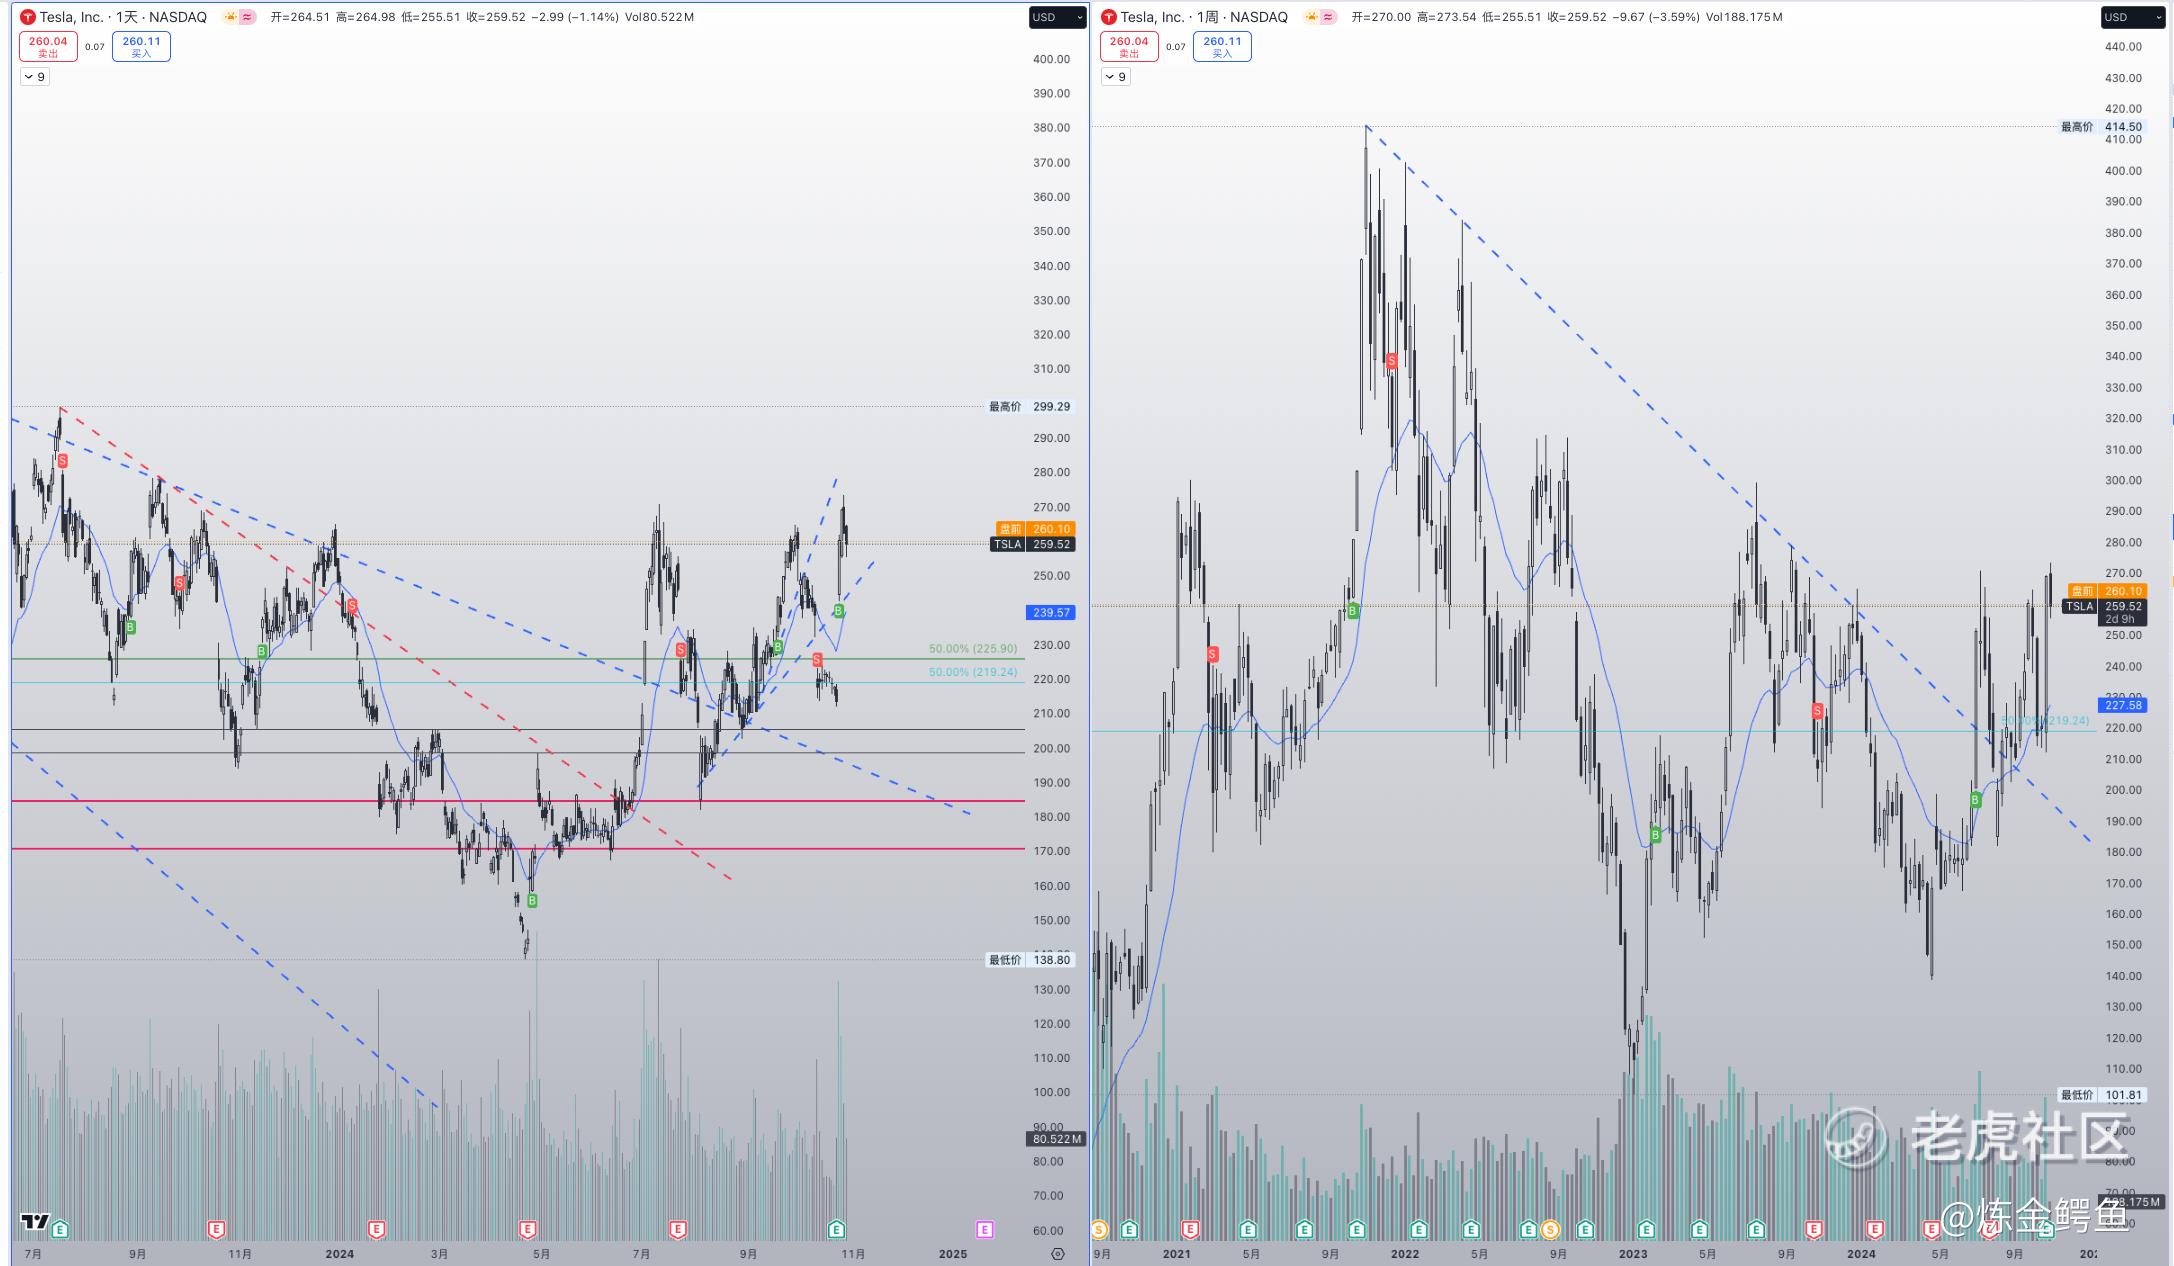2174x1266 pixels.
Task: Click the Vol80.522M readout in daily header
Action: pyautogui.click(x=659, y=17)
